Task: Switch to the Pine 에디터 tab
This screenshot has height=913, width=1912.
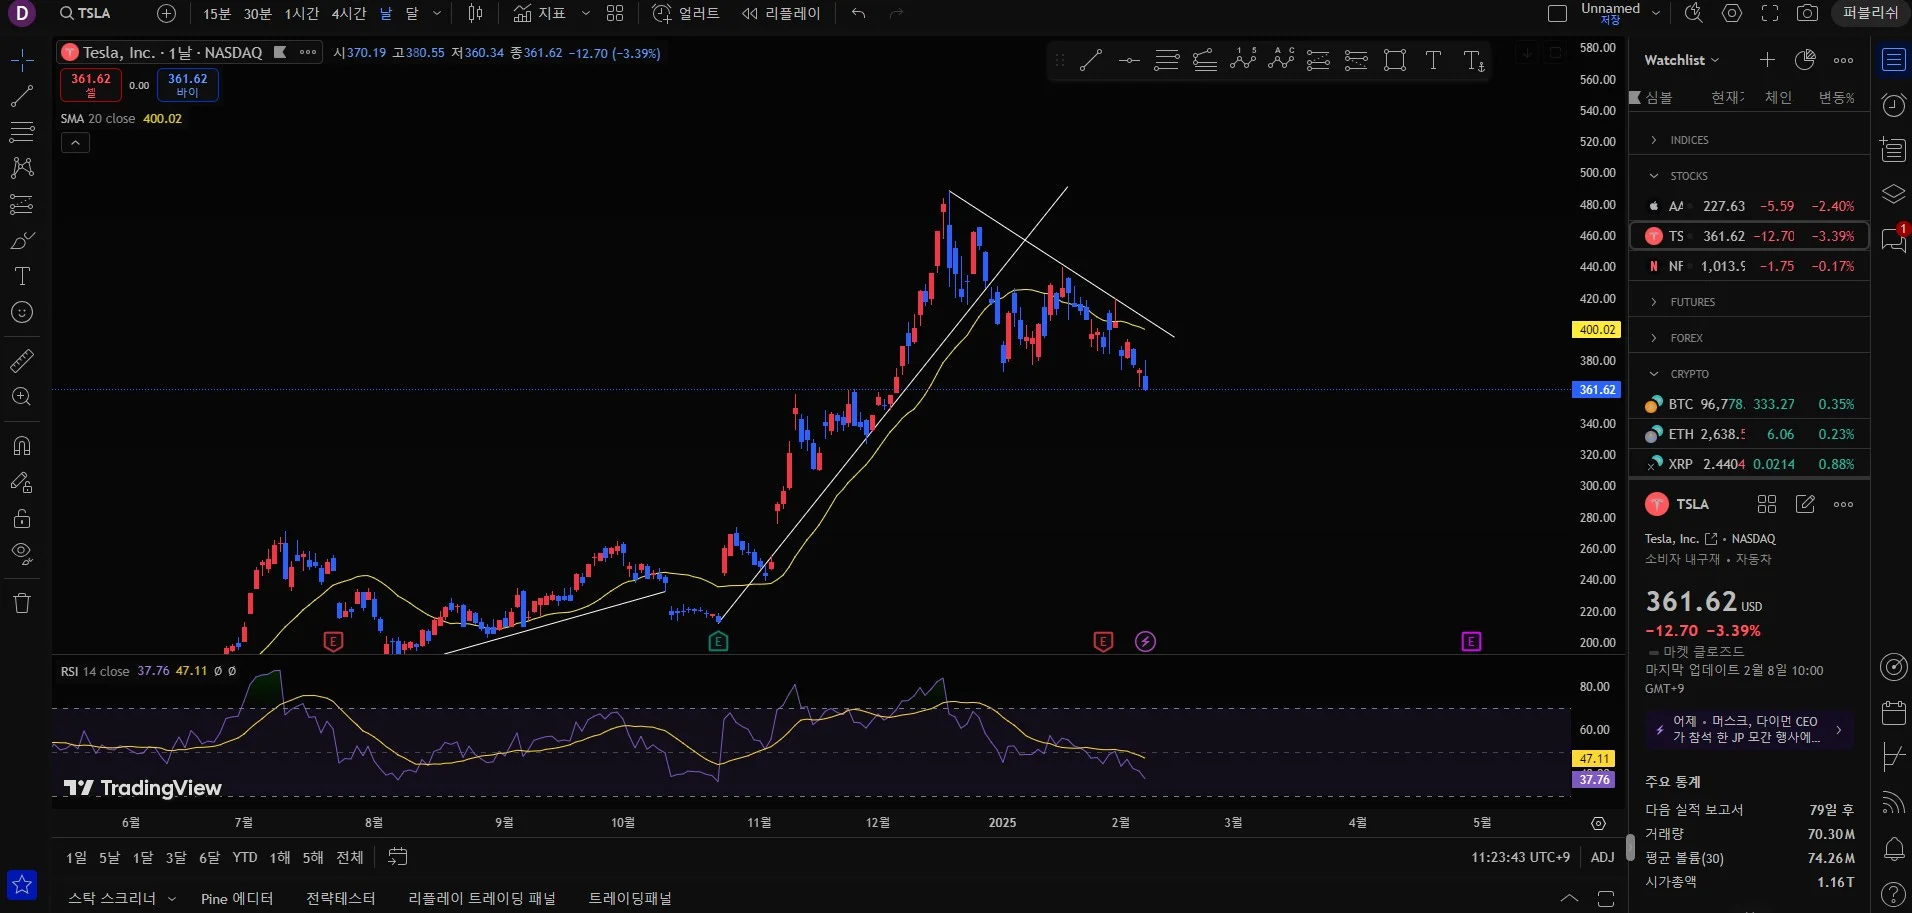Action: (x=237, y=898)
